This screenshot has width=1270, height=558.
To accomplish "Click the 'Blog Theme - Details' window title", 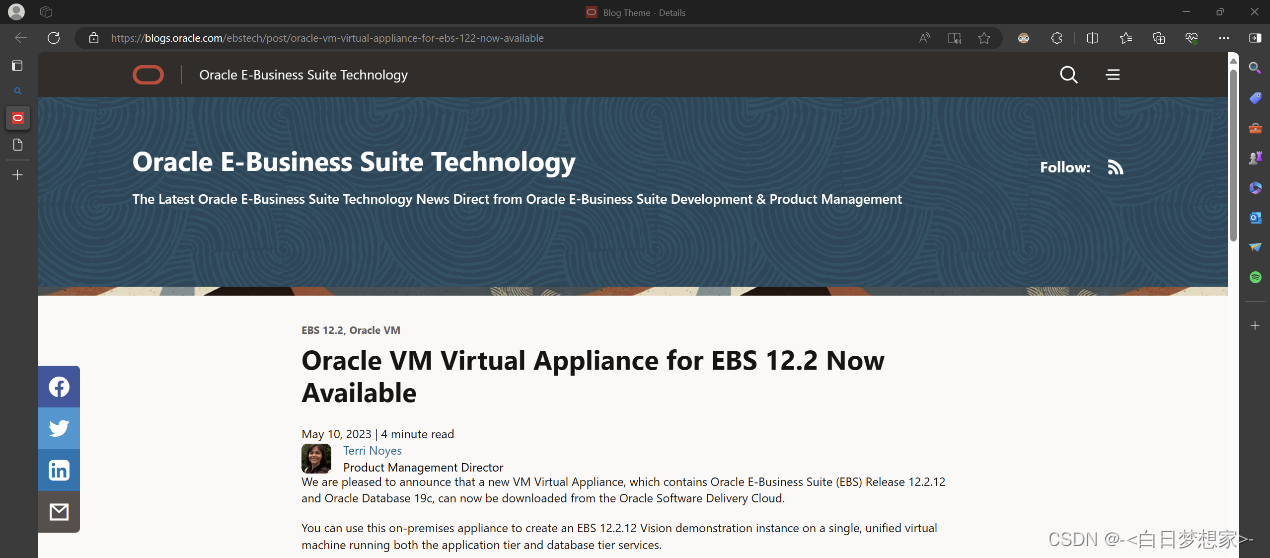I will (643, 12).
